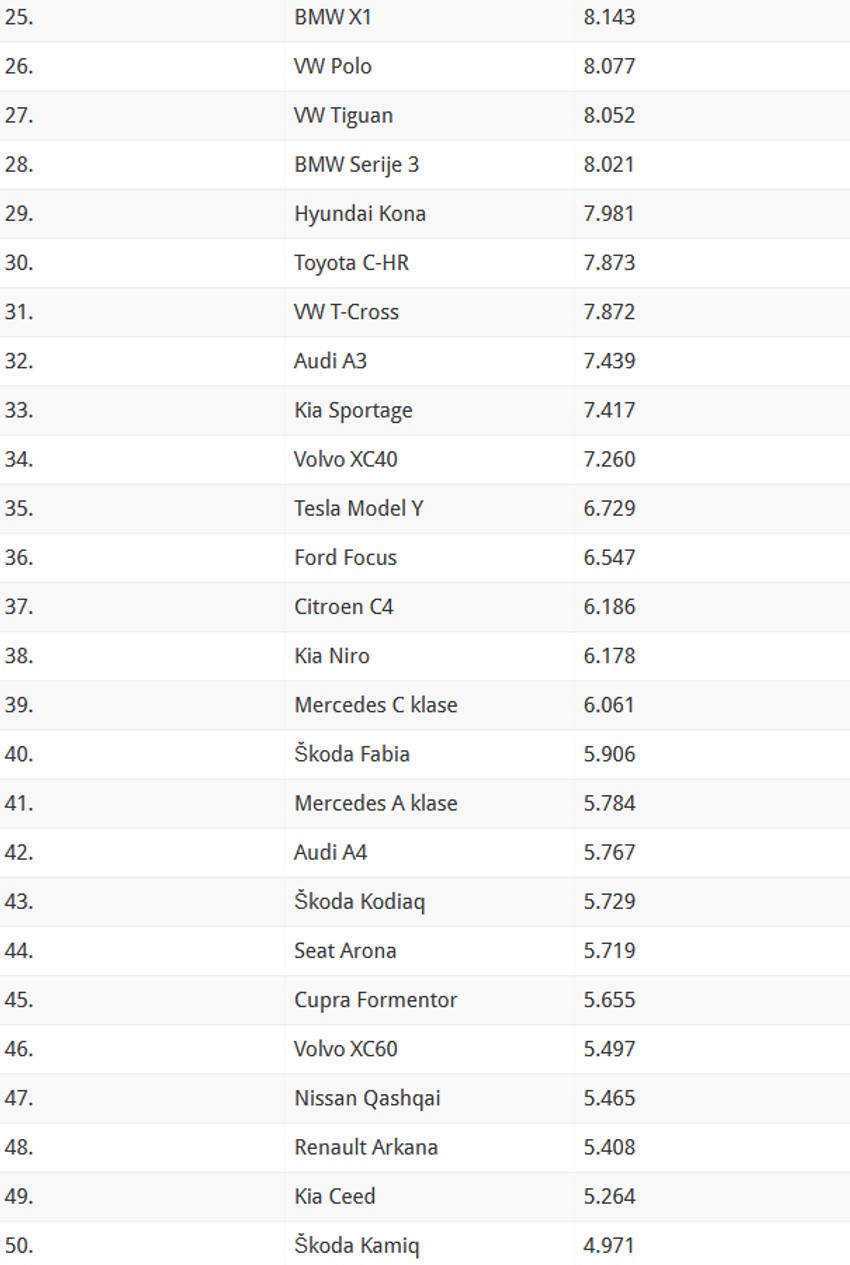Click the VW Tiguan entry
The width and height of the screenshot is (850, 1265).
[x=343, y=115]
